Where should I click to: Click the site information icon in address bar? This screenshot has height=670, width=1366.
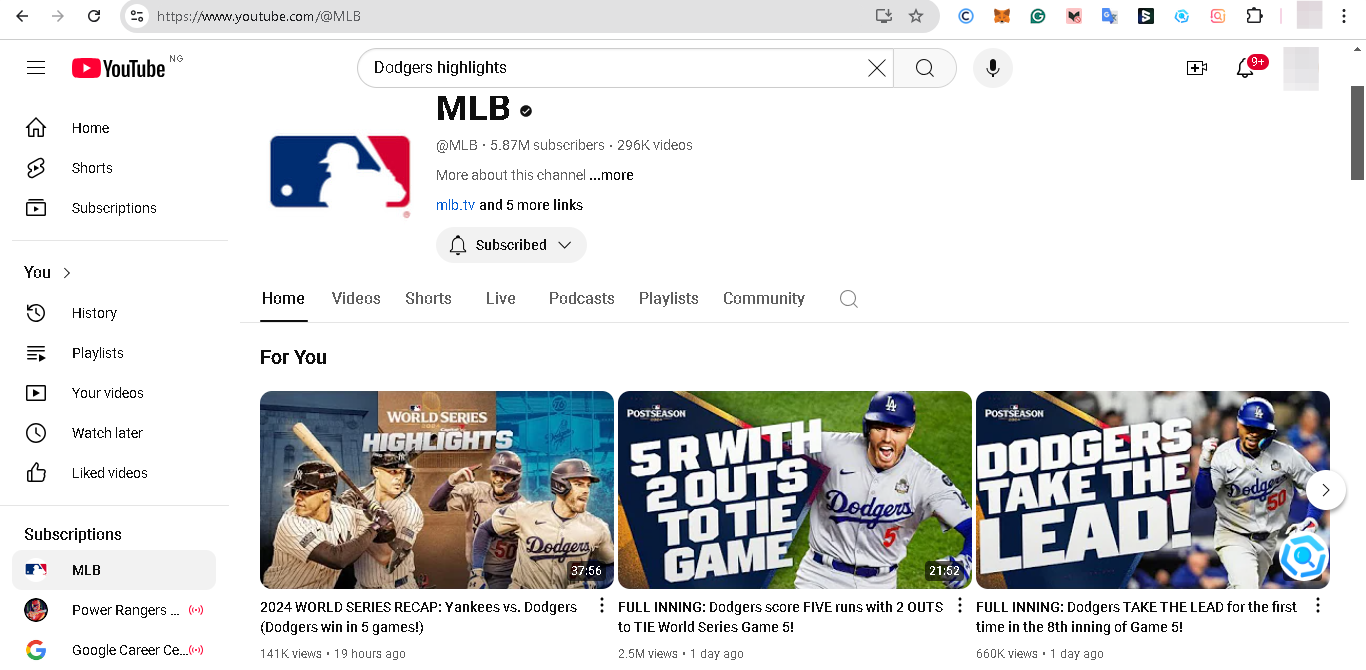137,16
